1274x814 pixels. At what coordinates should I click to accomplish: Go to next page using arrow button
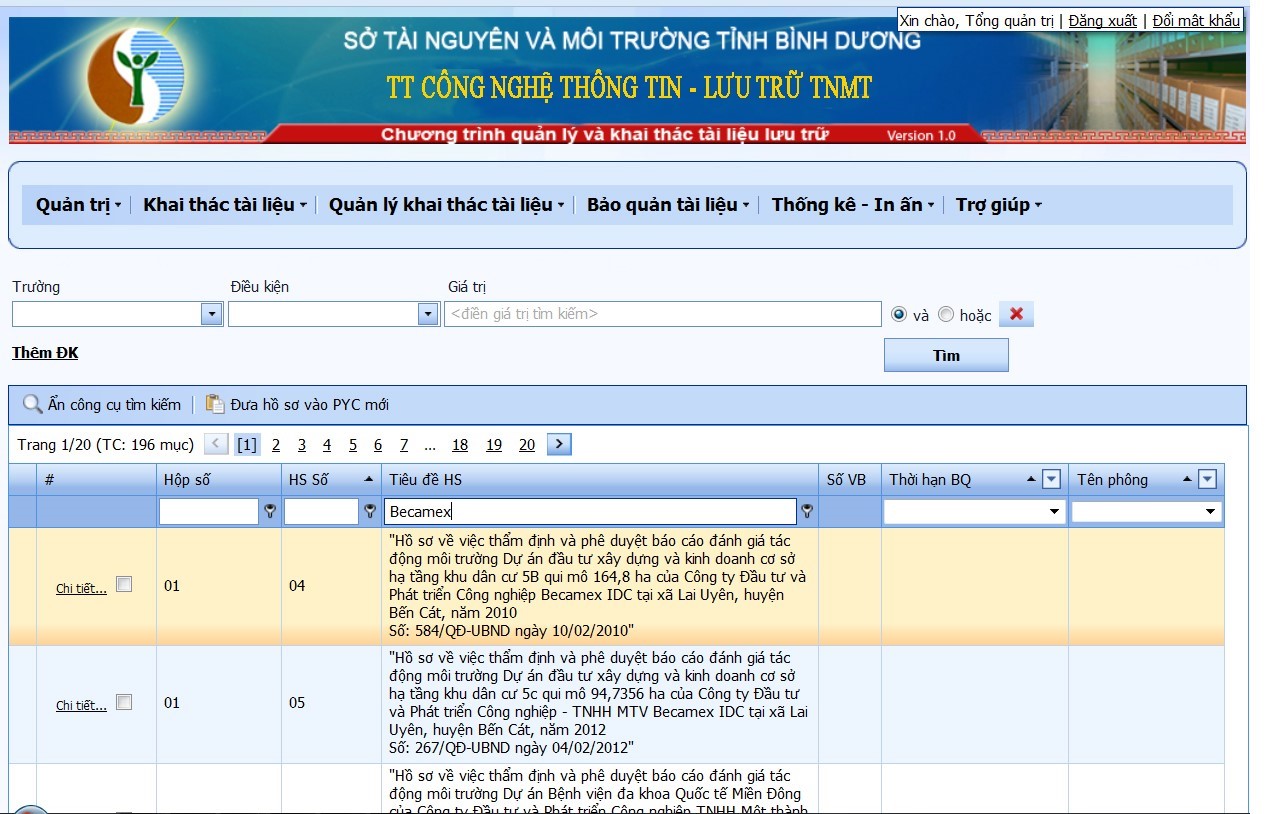click(x=560, y=445)
